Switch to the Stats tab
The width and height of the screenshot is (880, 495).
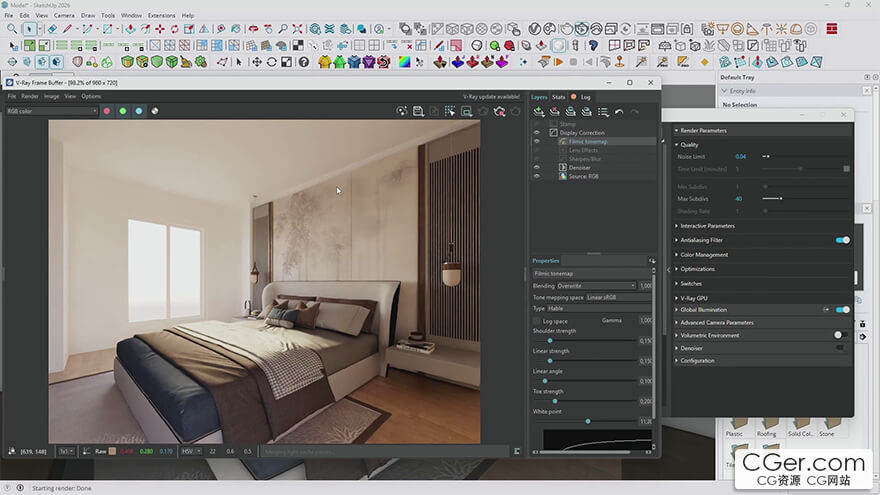coord(558,97)
